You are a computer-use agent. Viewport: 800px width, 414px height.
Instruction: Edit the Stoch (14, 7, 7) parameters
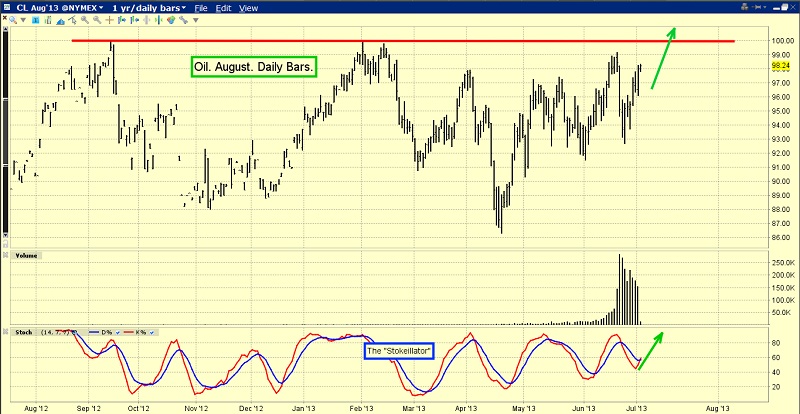pyautogui.click(x=57, y=332)
